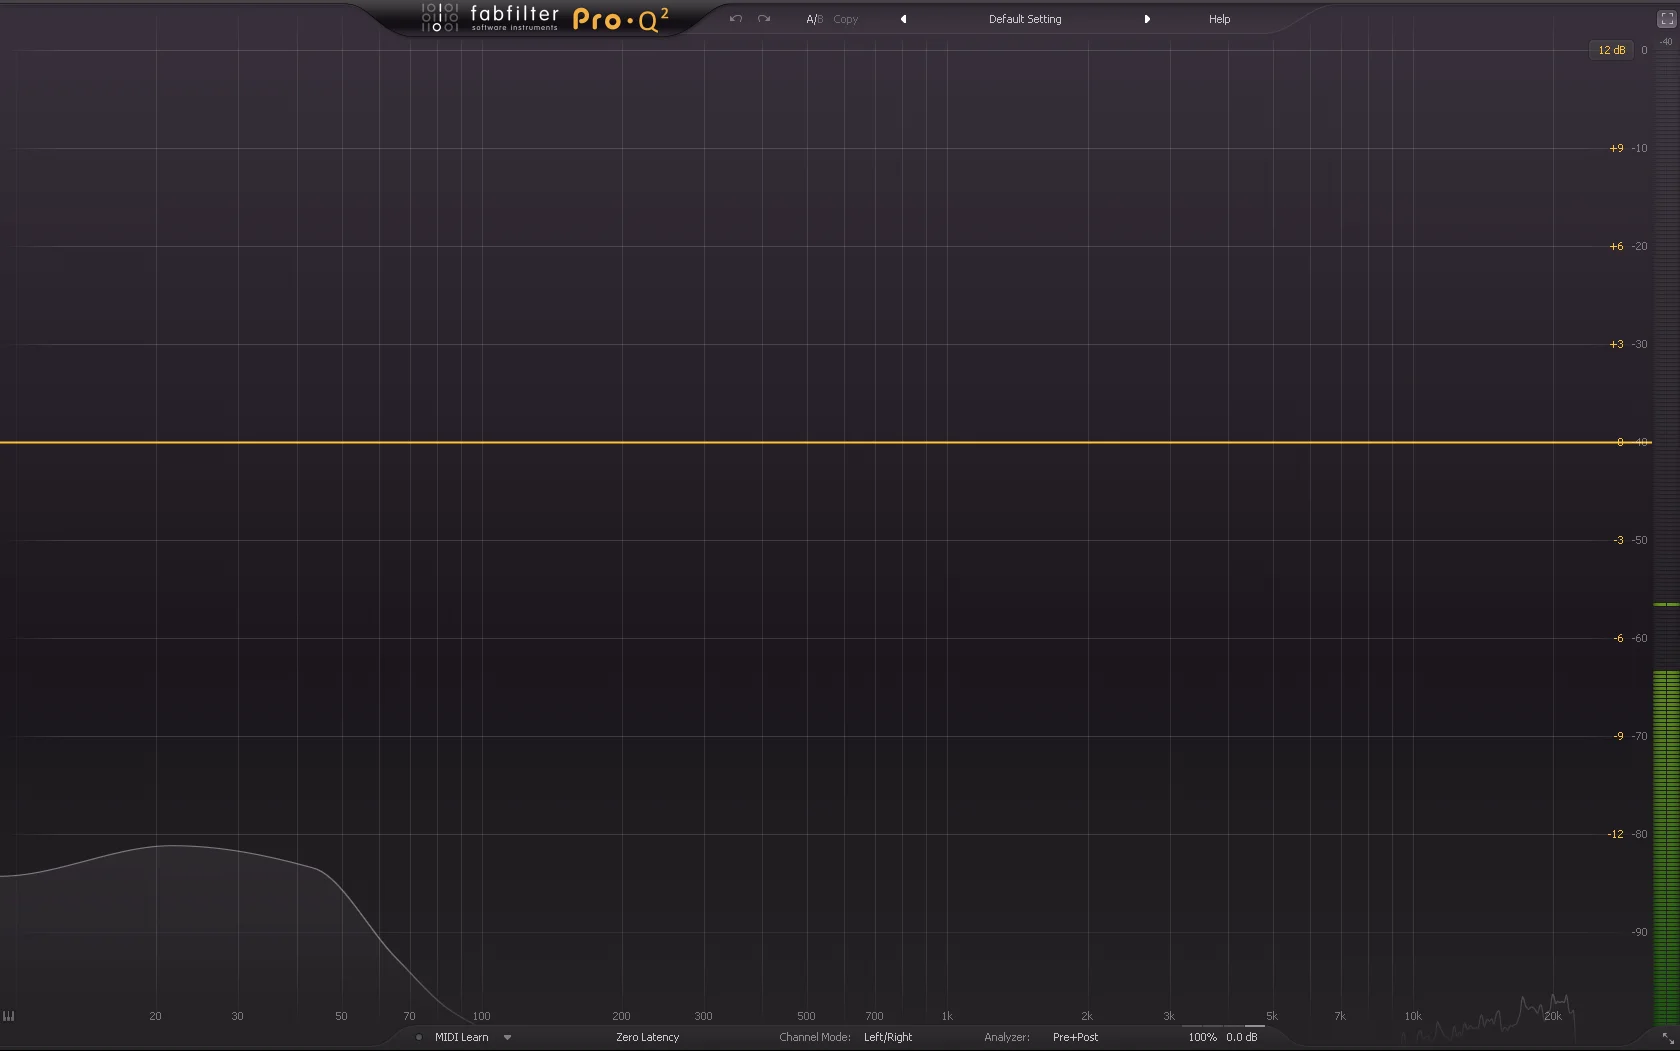1680x1051 pixels.
Task: Change Channel Mode from Left/Right
Action: coord(888,1037)
